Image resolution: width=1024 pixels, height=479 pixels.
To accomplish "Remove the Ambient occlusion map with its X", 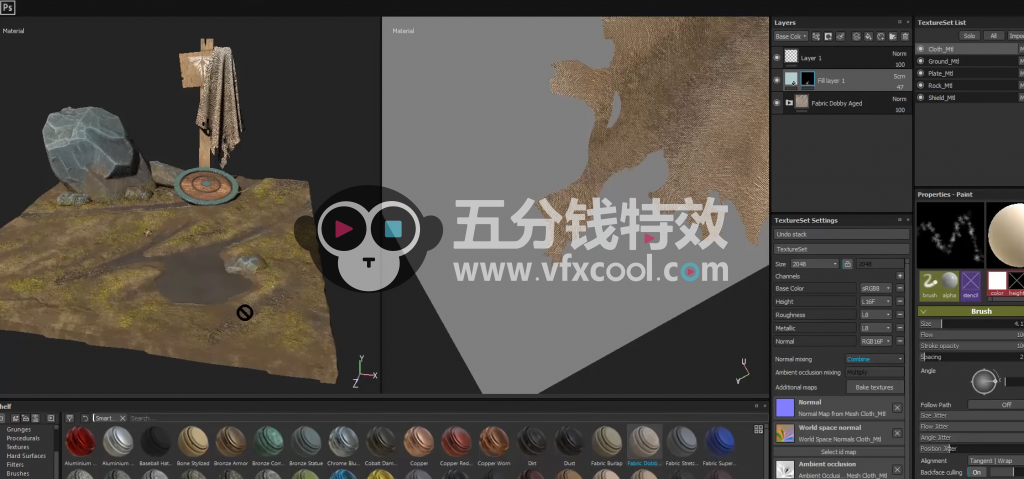I will [897, 469].
